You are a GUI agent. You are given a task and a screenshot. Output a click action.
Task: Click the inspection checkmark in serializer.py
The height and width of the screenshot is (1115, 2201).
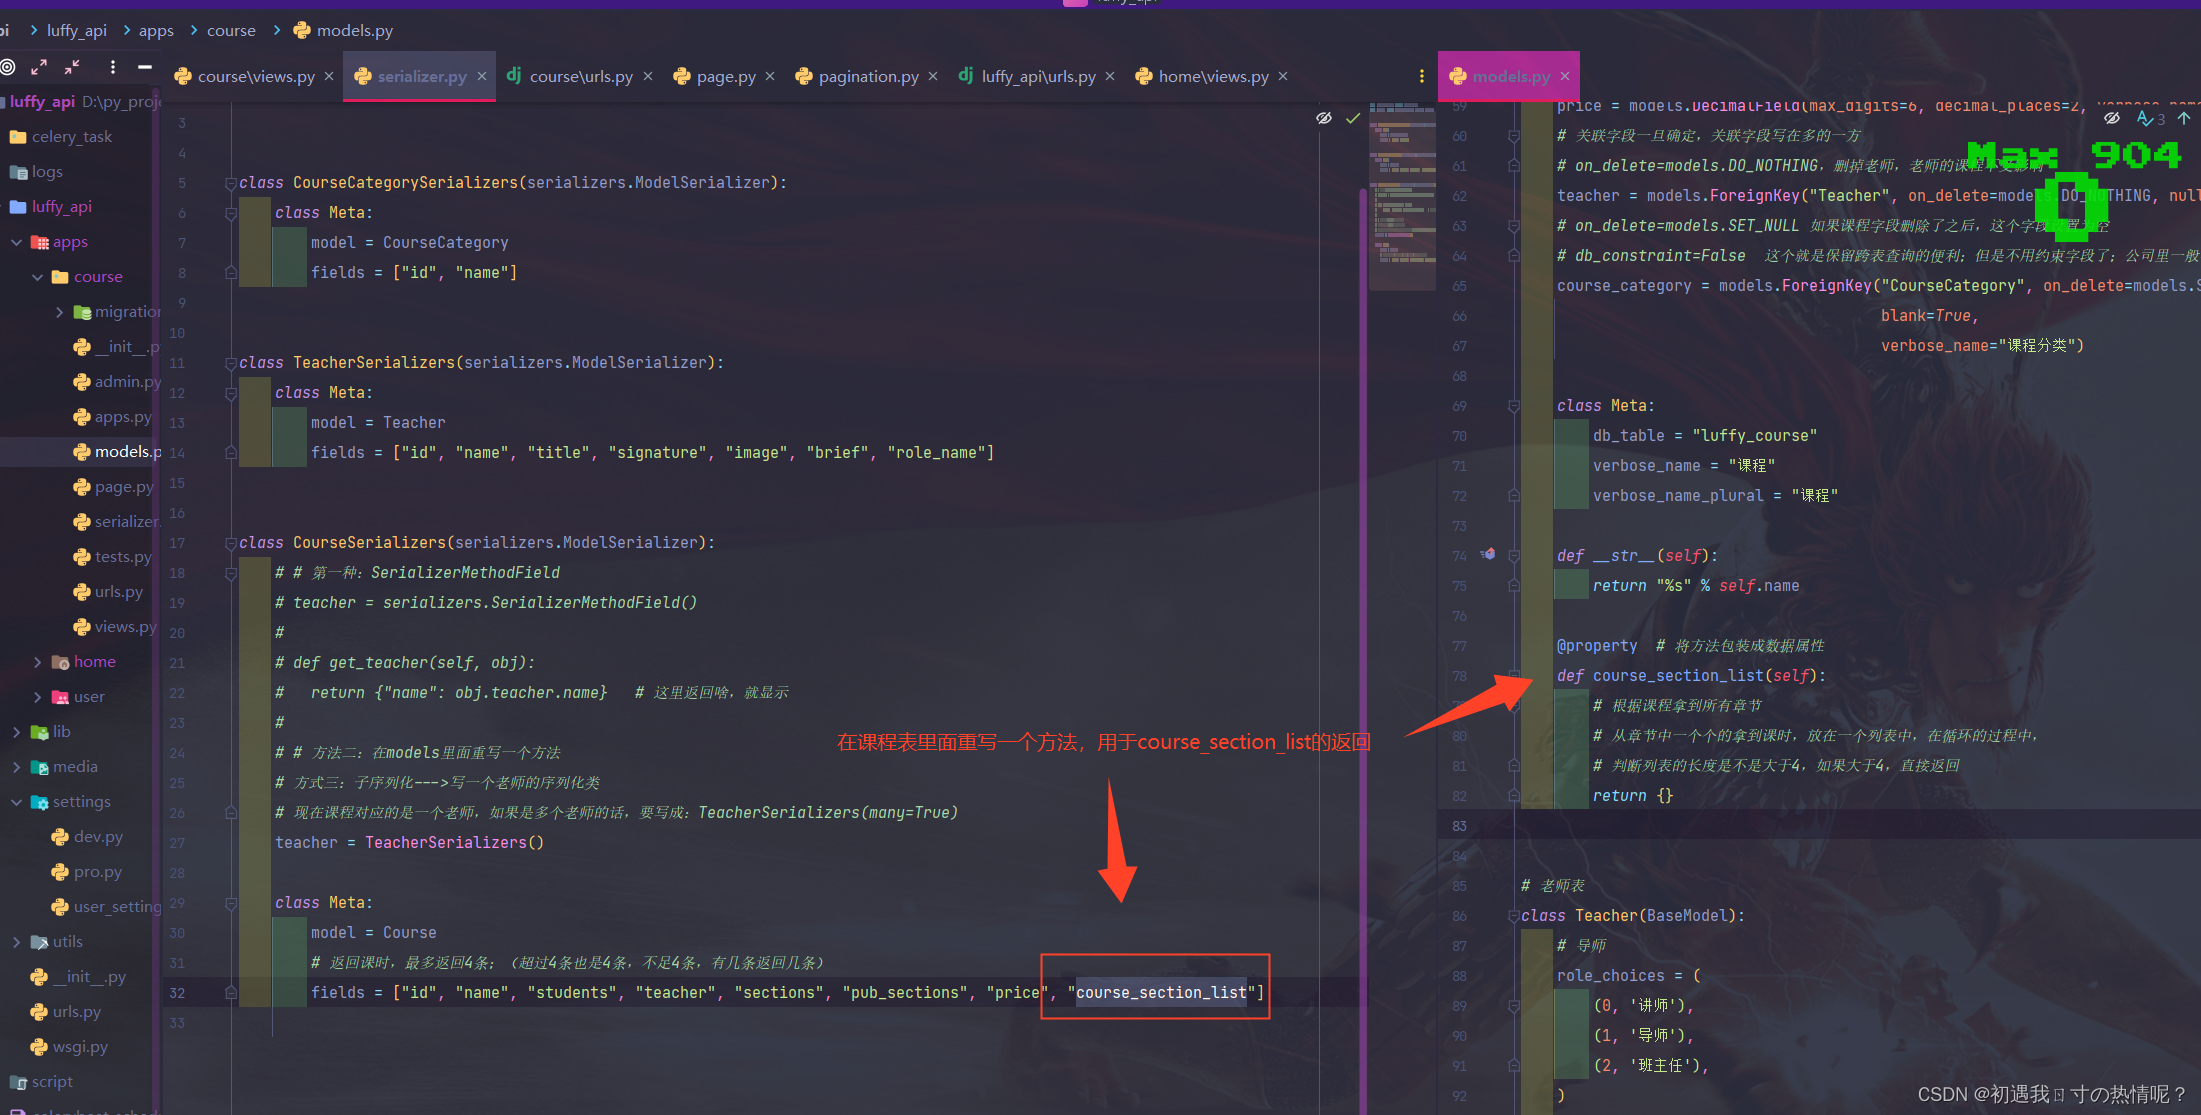pyautogui.click(x=1352, y=118)
